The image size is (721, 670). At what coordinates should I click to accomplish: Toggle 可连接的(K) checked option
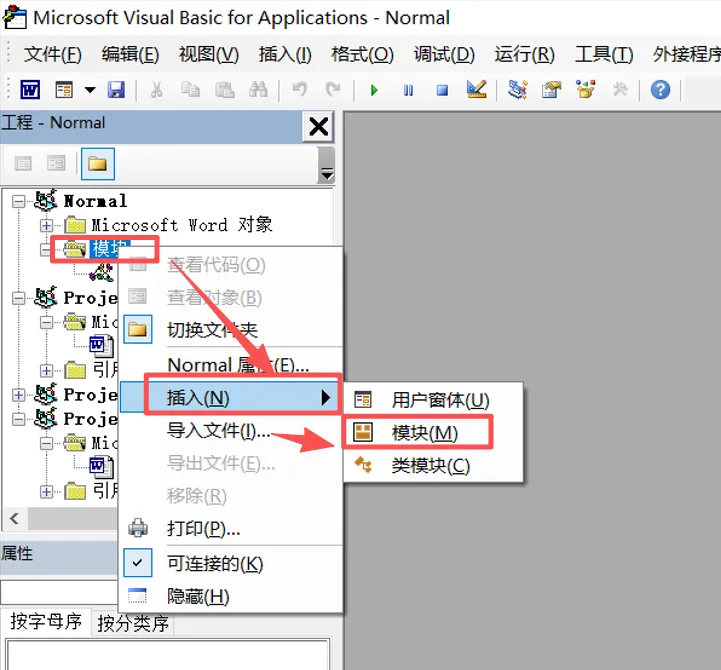tap(231, 563)
